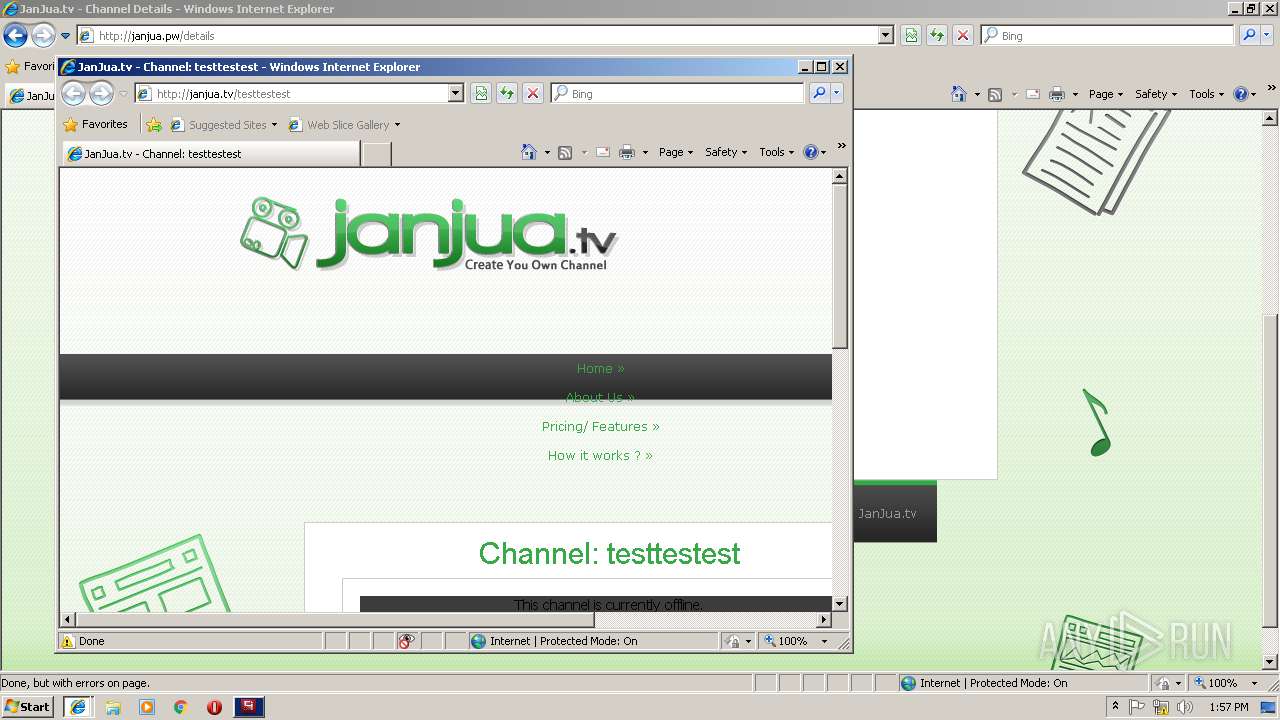1280x720 pixels.
Task: Click Home icon in background window toolbar
Action: coord(959,94)
